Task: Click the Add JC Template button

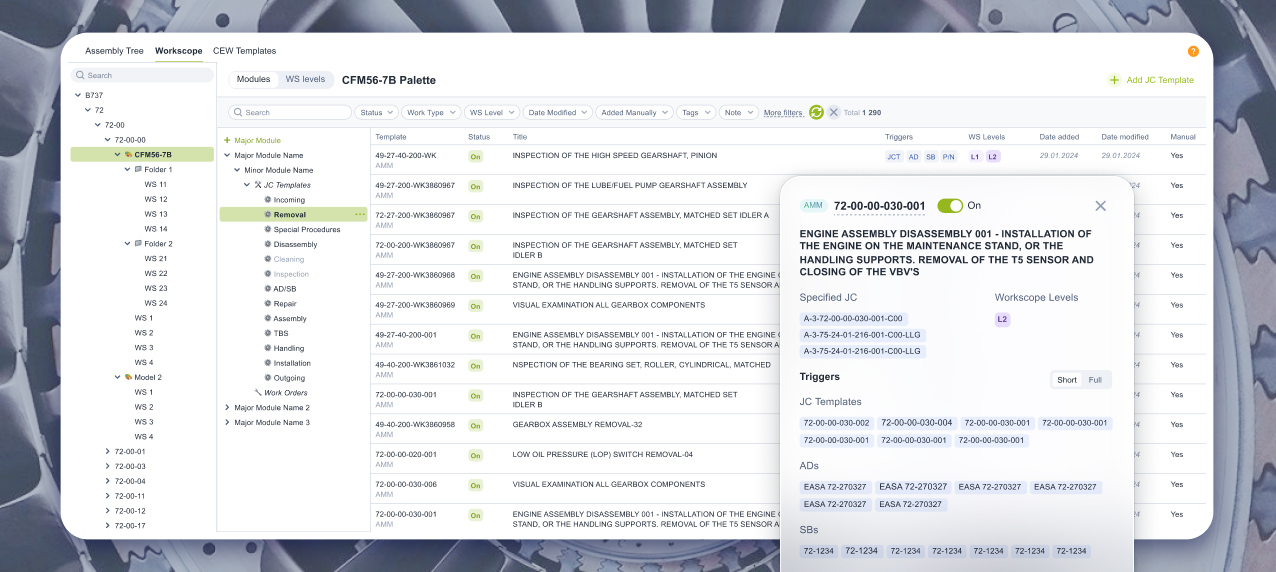Action: point(1151,80)
